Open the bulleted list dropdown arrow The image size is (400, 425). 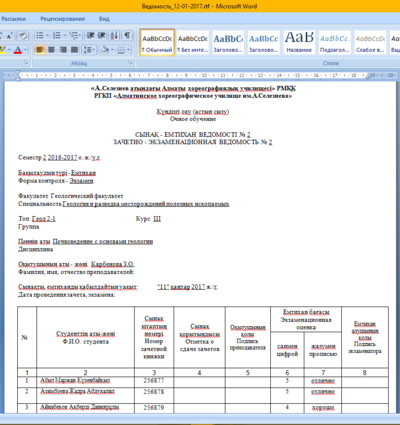47,35
